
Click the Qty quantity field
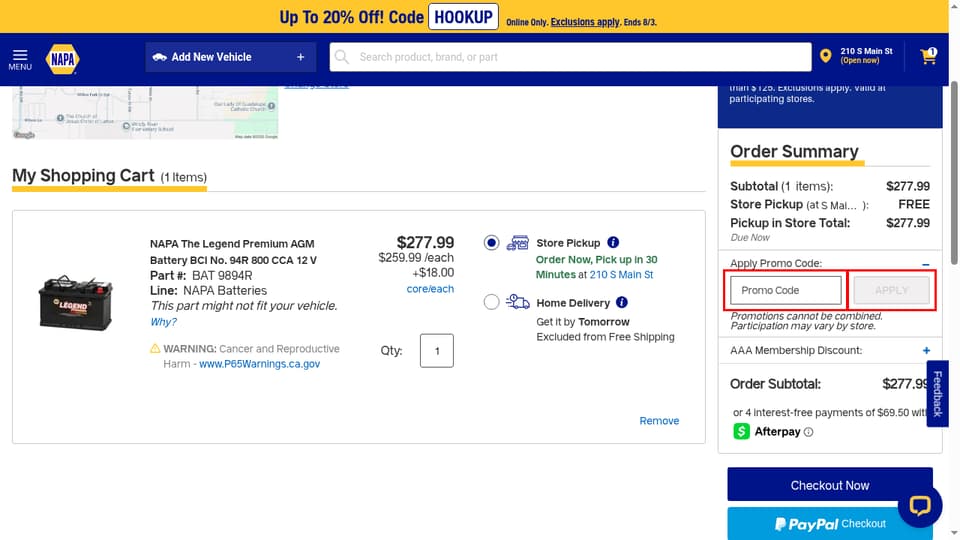[x=437, y=351]
